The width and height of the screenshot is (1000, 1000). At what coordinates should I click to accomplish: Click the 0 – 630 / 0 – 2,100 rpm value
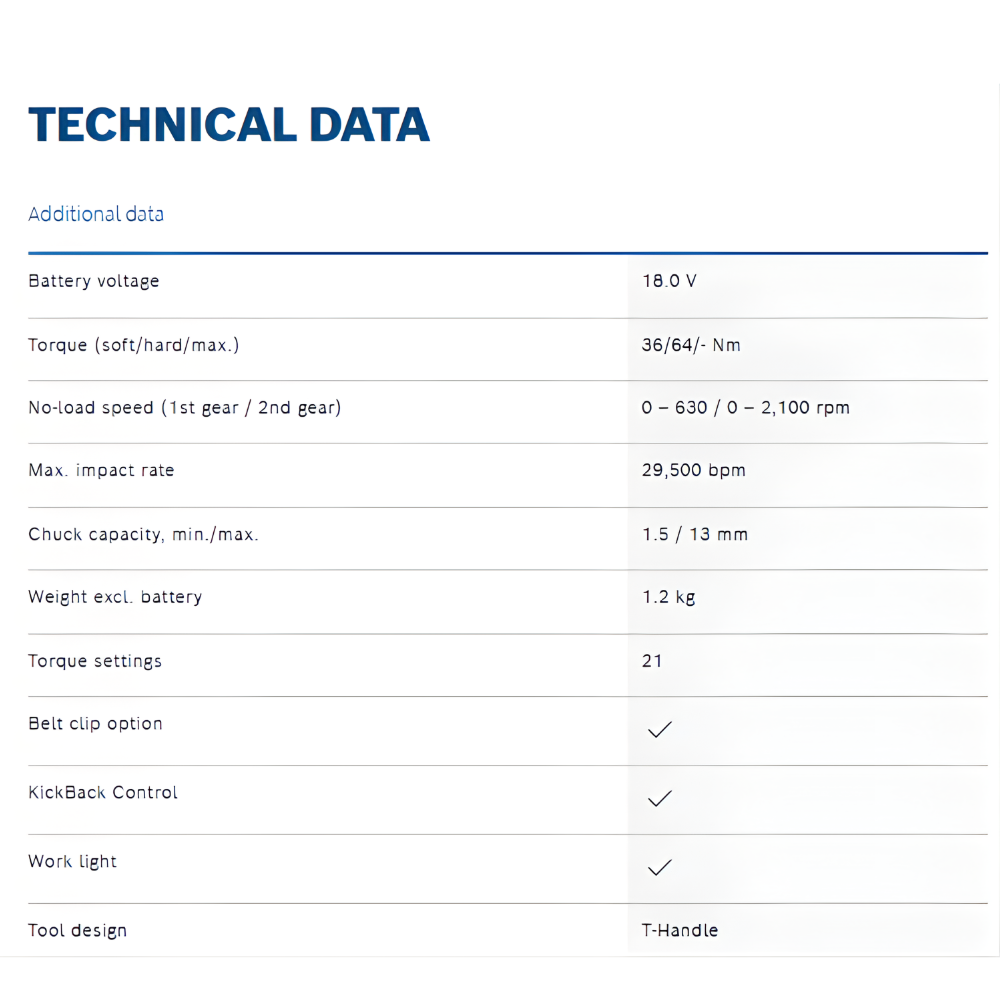(746, 408)
